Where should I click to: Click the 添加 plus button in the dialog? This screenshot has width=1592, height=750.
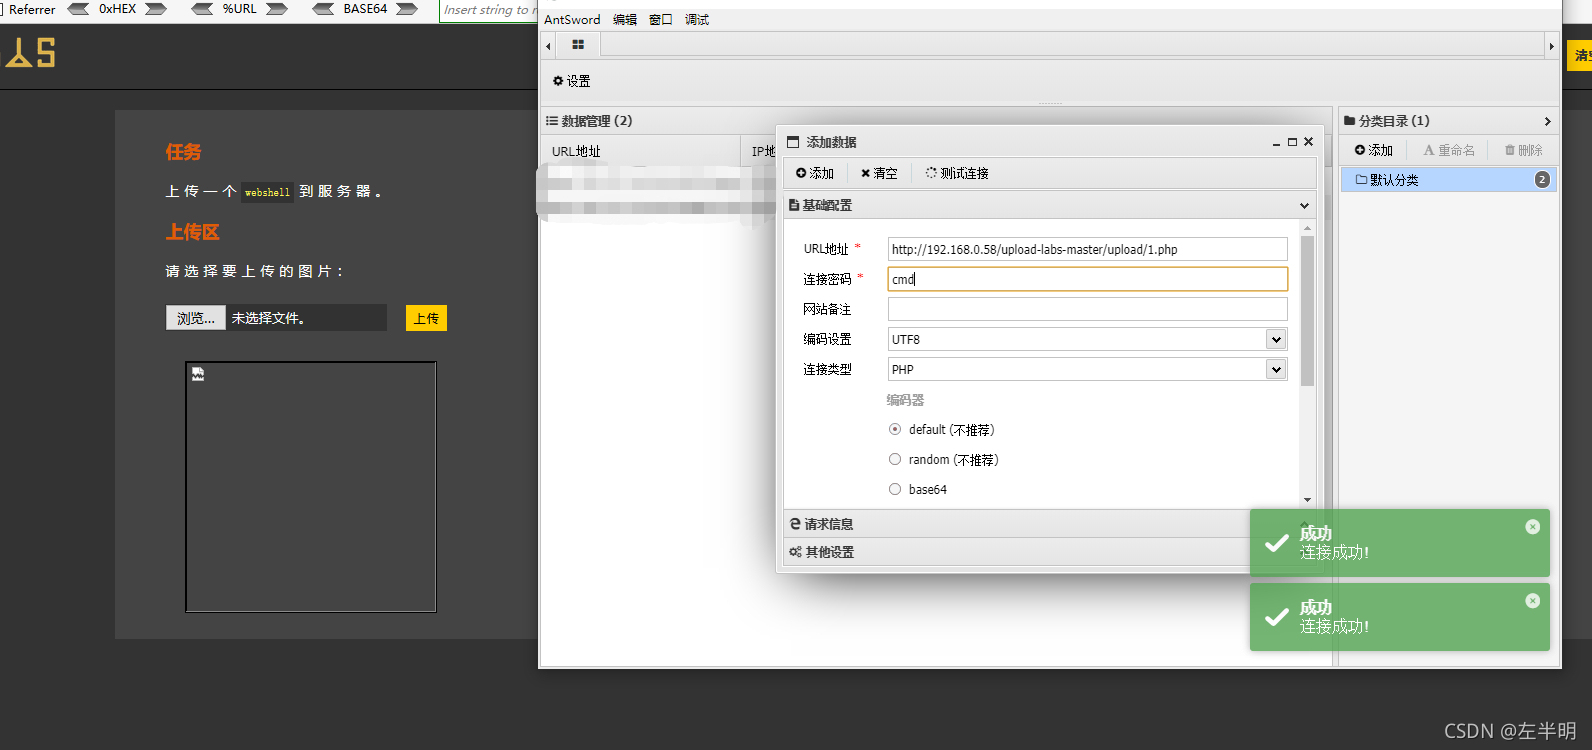pyautogui.click(x=815, y=173)
